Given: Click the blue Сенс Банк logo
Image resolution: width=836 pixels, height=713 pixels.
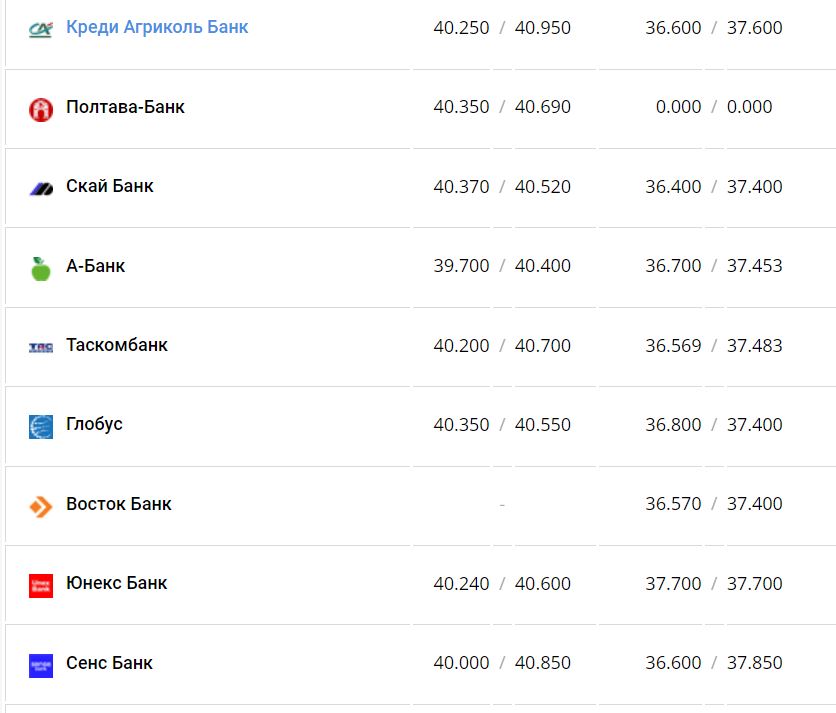Looking at the screenshot, I should coord(41,665).
